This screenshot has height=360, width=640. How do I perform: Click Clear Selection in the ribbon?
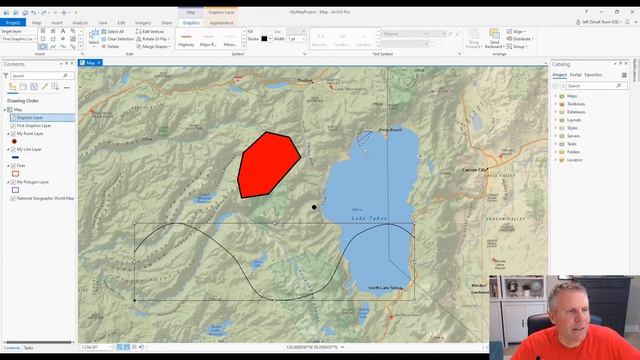click(x=117, y=39)
